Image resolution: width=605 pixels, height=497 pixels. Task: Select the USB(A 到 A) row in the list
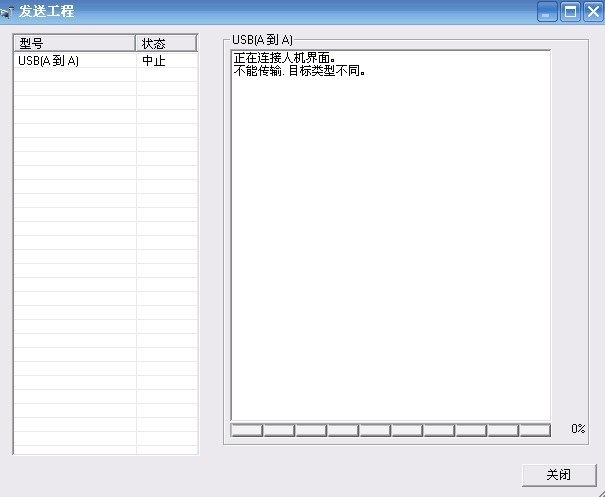coord(49,61)
